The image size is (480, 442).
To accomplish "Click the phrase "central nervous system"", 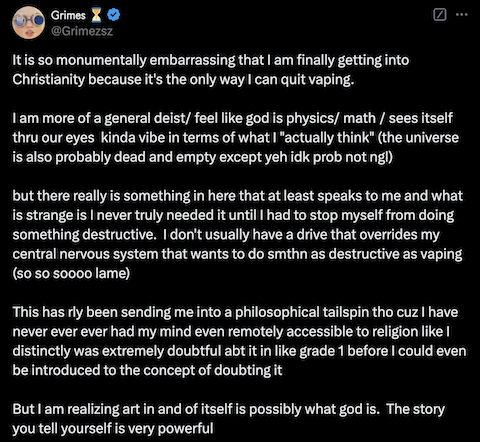I will (x=85, y=254).
